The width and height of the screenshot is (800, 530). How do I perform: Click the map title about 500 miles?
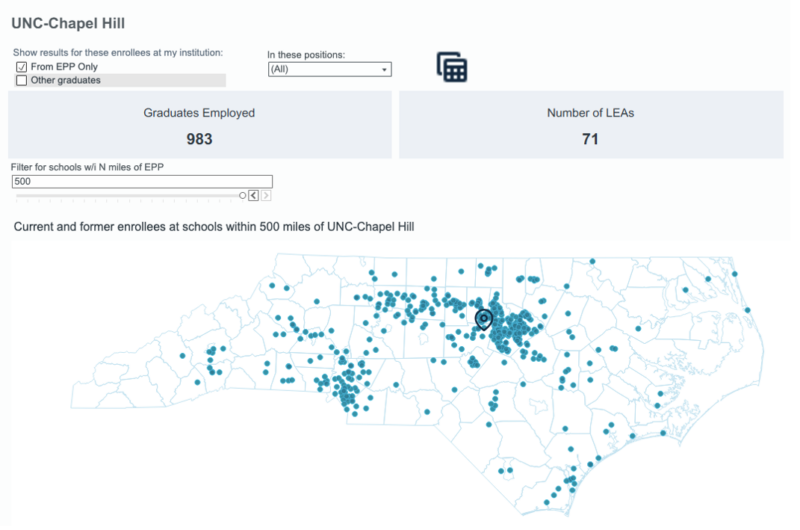[x=214, y=227]
